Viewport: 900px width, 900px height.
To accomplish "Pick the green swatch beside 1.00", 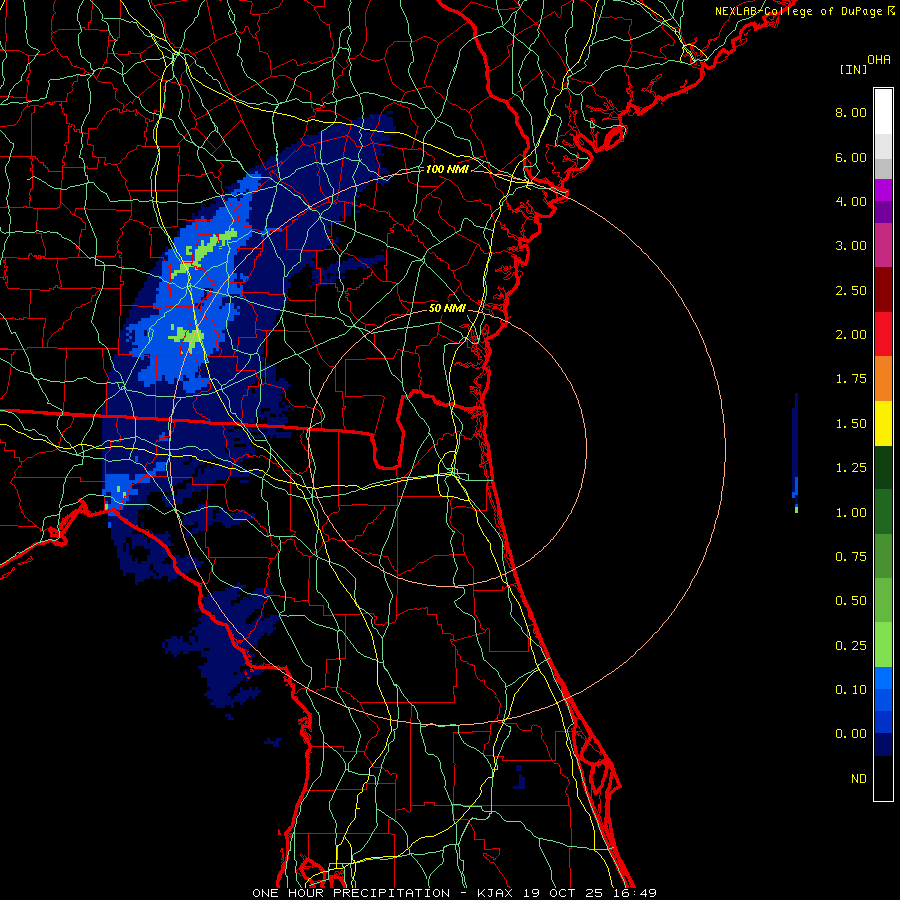I will click(883, 512).
